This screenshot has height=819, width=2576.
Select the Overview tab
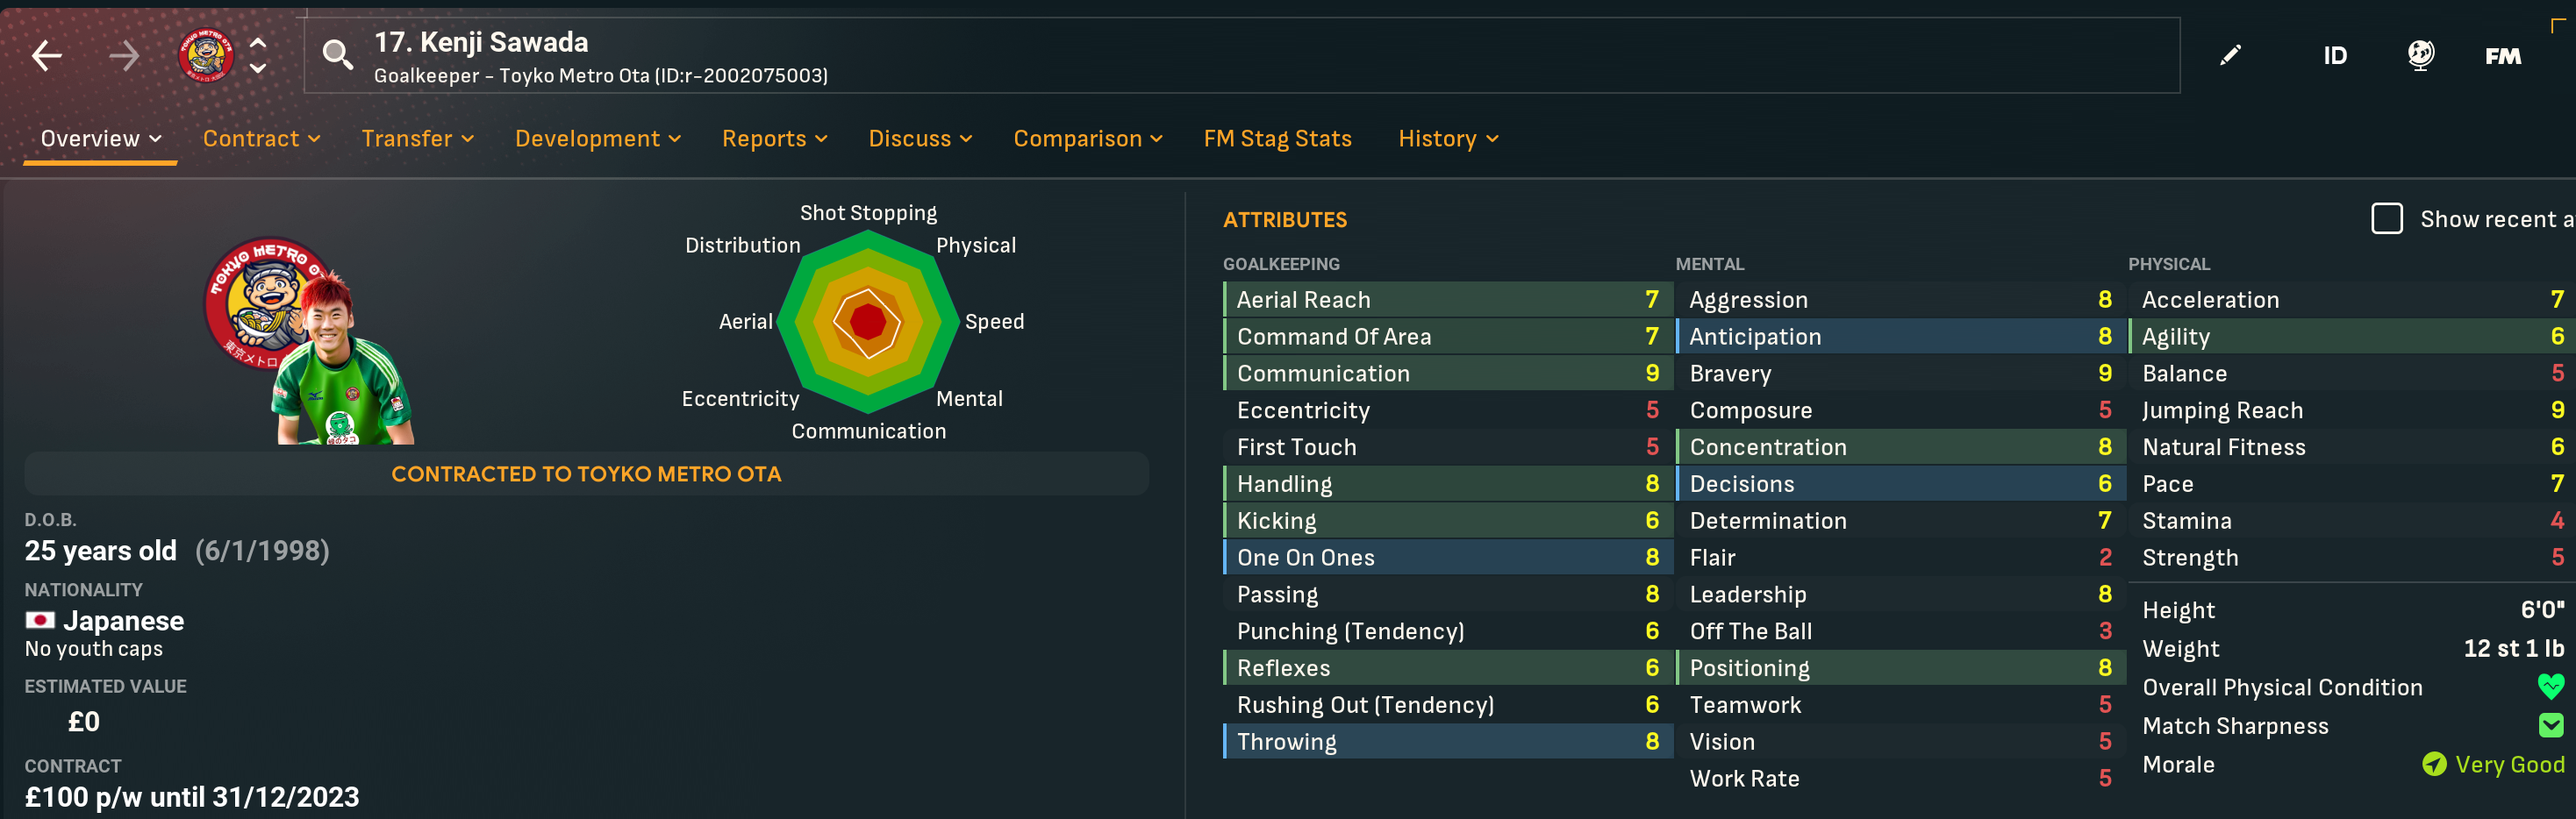point(100,139)
